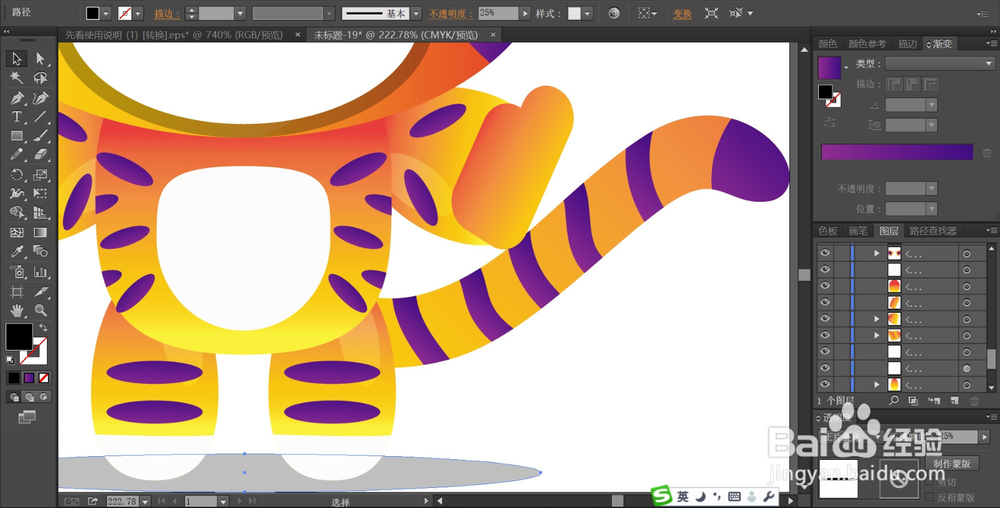Click the 变换 transform link

point(682,13)
